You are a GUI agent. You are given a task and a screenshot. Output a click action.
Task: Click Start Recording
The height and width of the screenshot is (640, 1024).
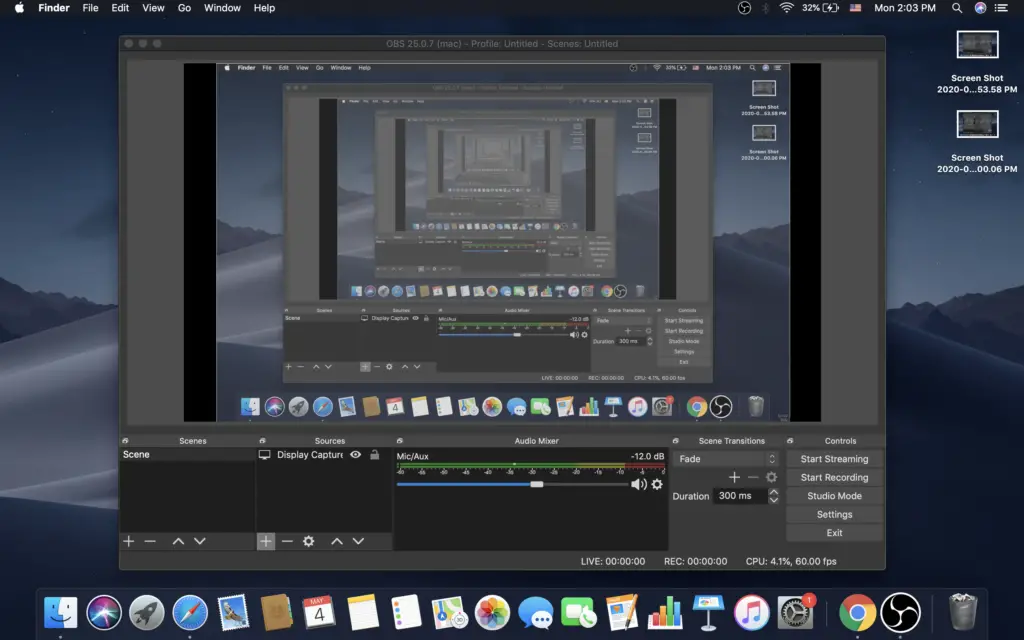point(835,477)
